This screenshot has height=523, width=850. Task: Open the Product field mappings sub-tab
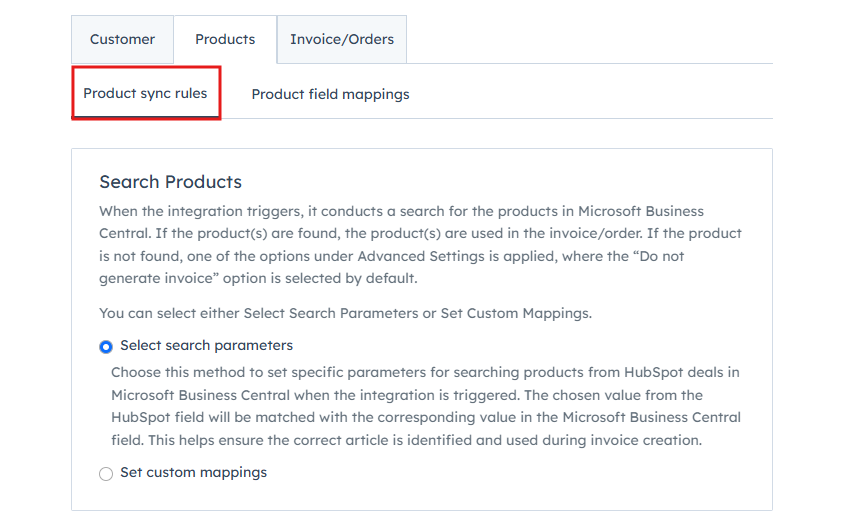click(330, 94)
